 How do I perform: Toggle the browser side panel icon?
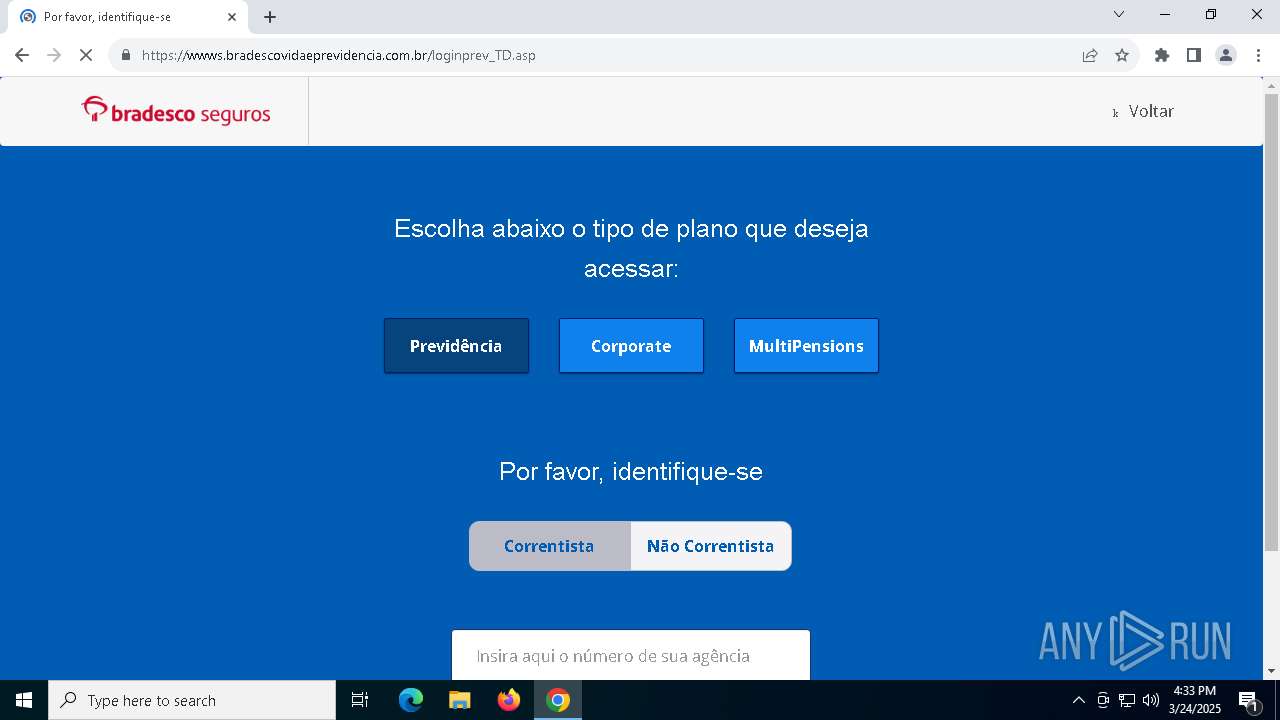tap(1194, 55)
